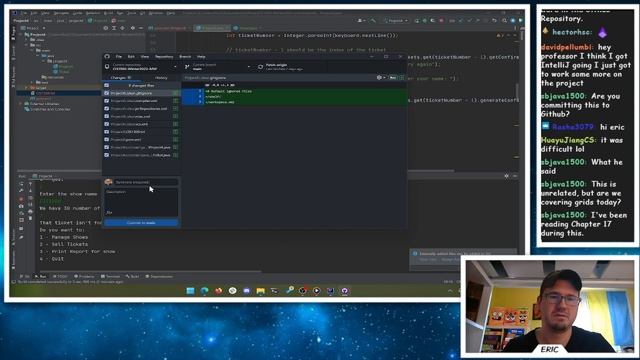Click the Commit to main button
Screen dimensions: 640x360
click(x=141, y=223)
